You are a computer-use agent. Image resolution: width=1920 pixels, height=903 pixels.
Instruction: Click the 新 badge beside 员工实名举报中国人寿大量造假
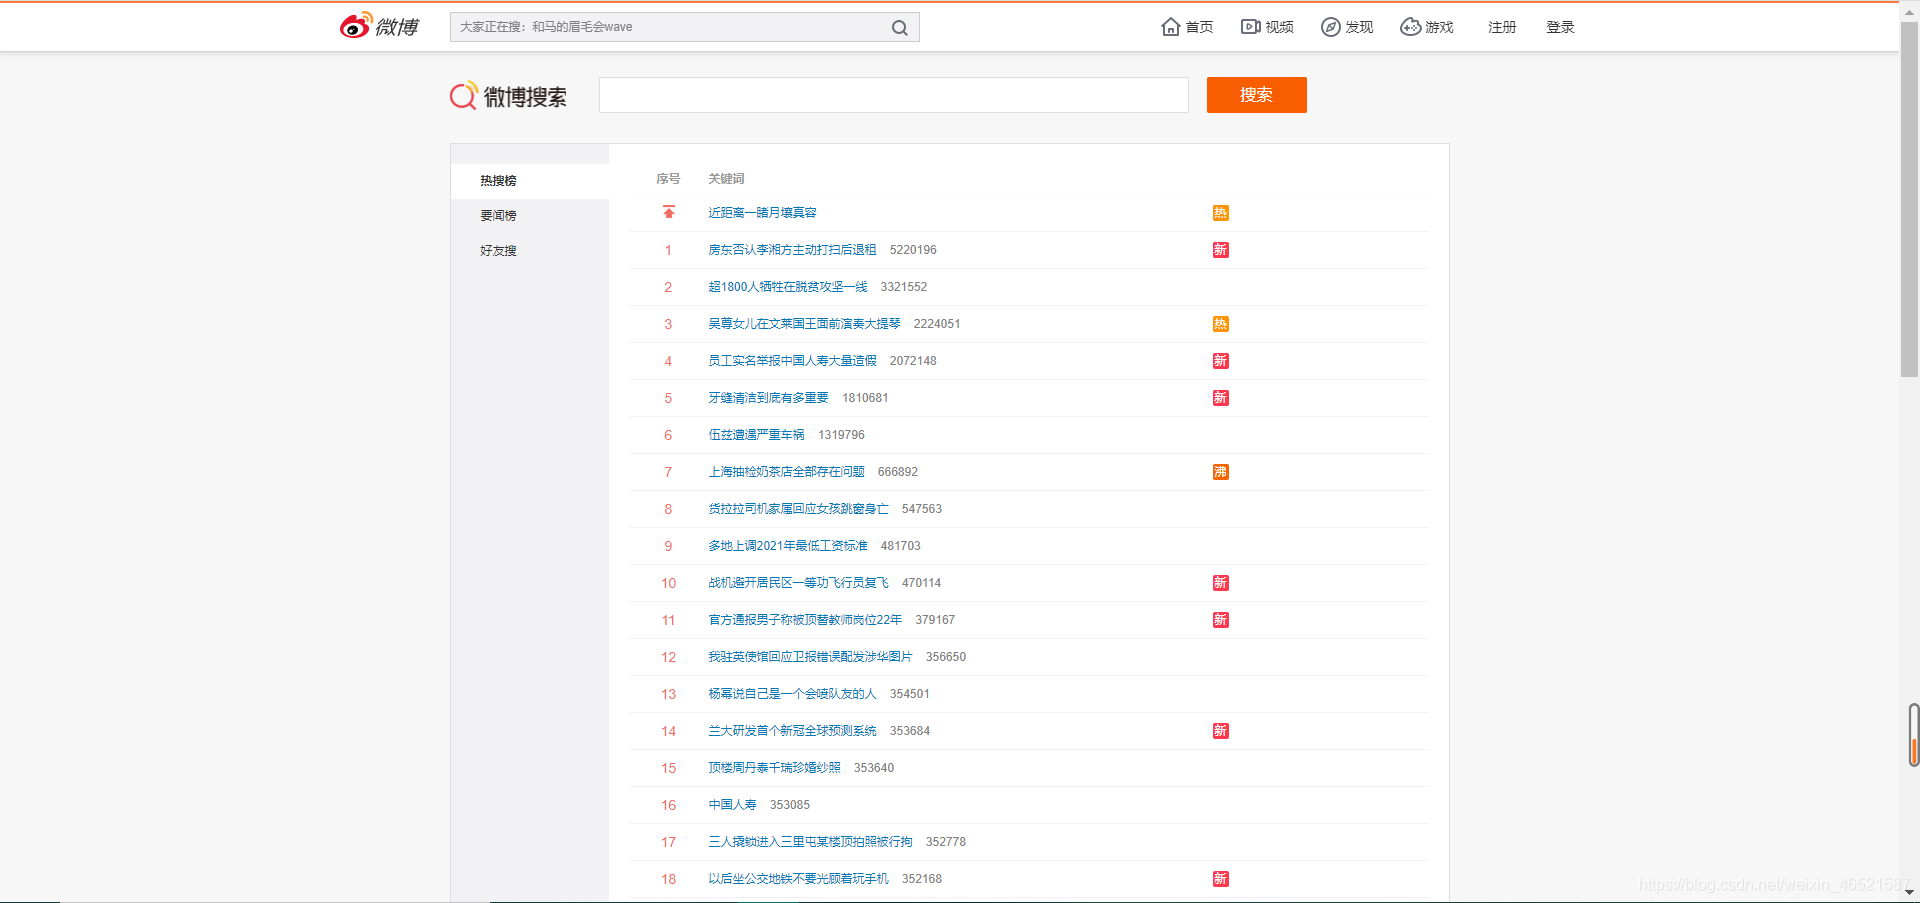tap(1221, 361)
